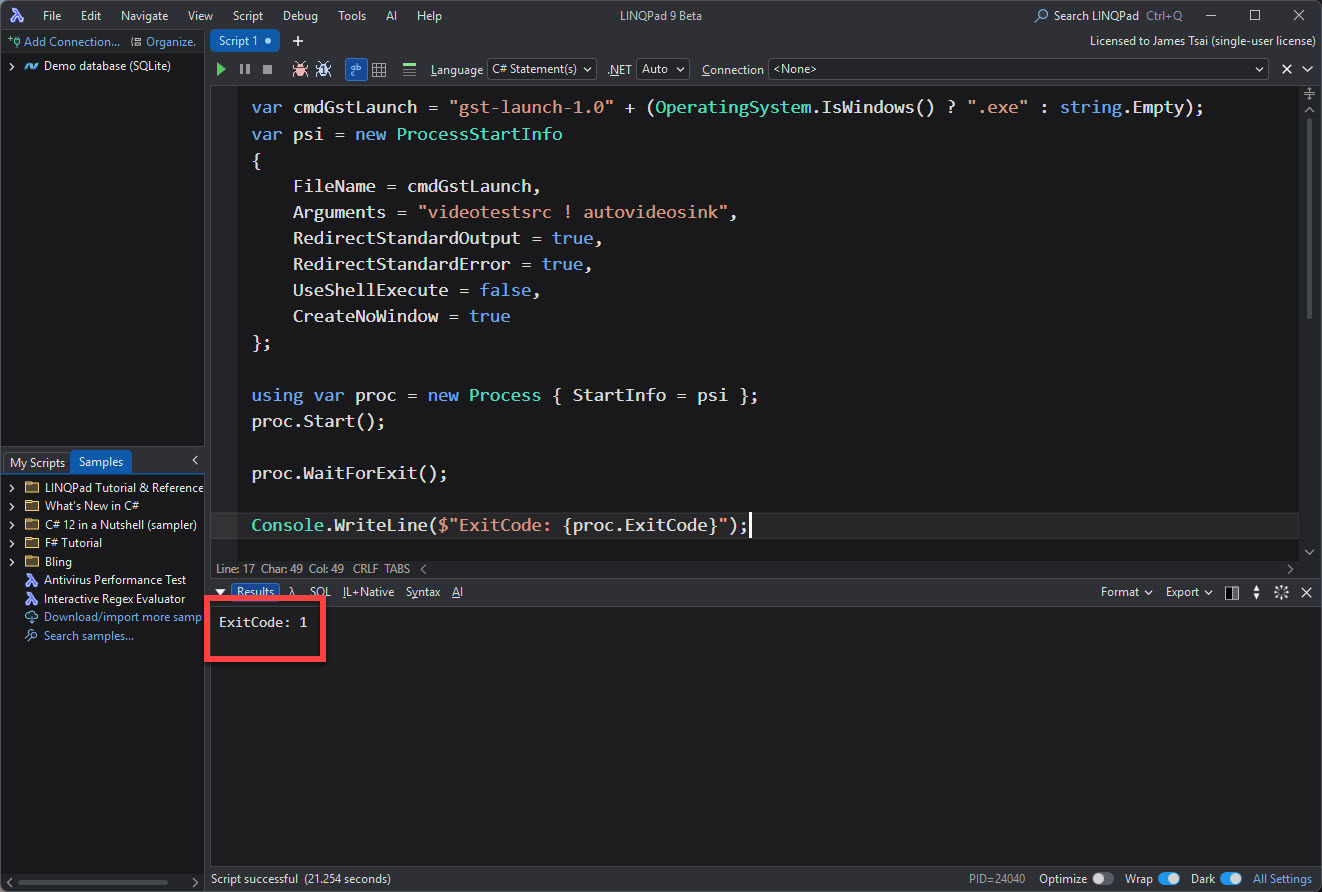Pause script execution
1322x892 pixels.
245,69
